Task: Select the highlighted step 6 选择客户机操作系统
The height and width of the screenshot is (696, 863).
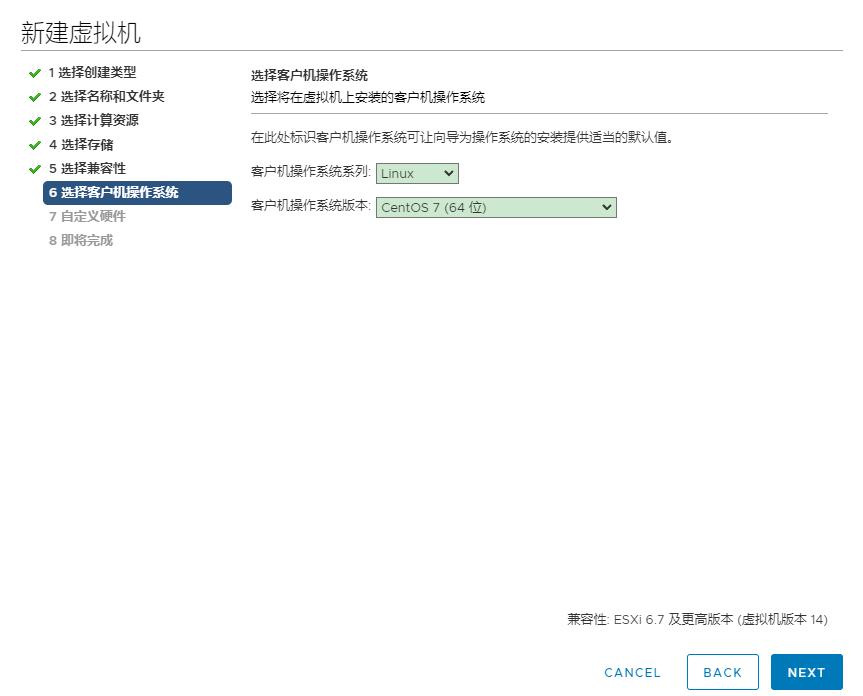Action: [x=137, y=192]
